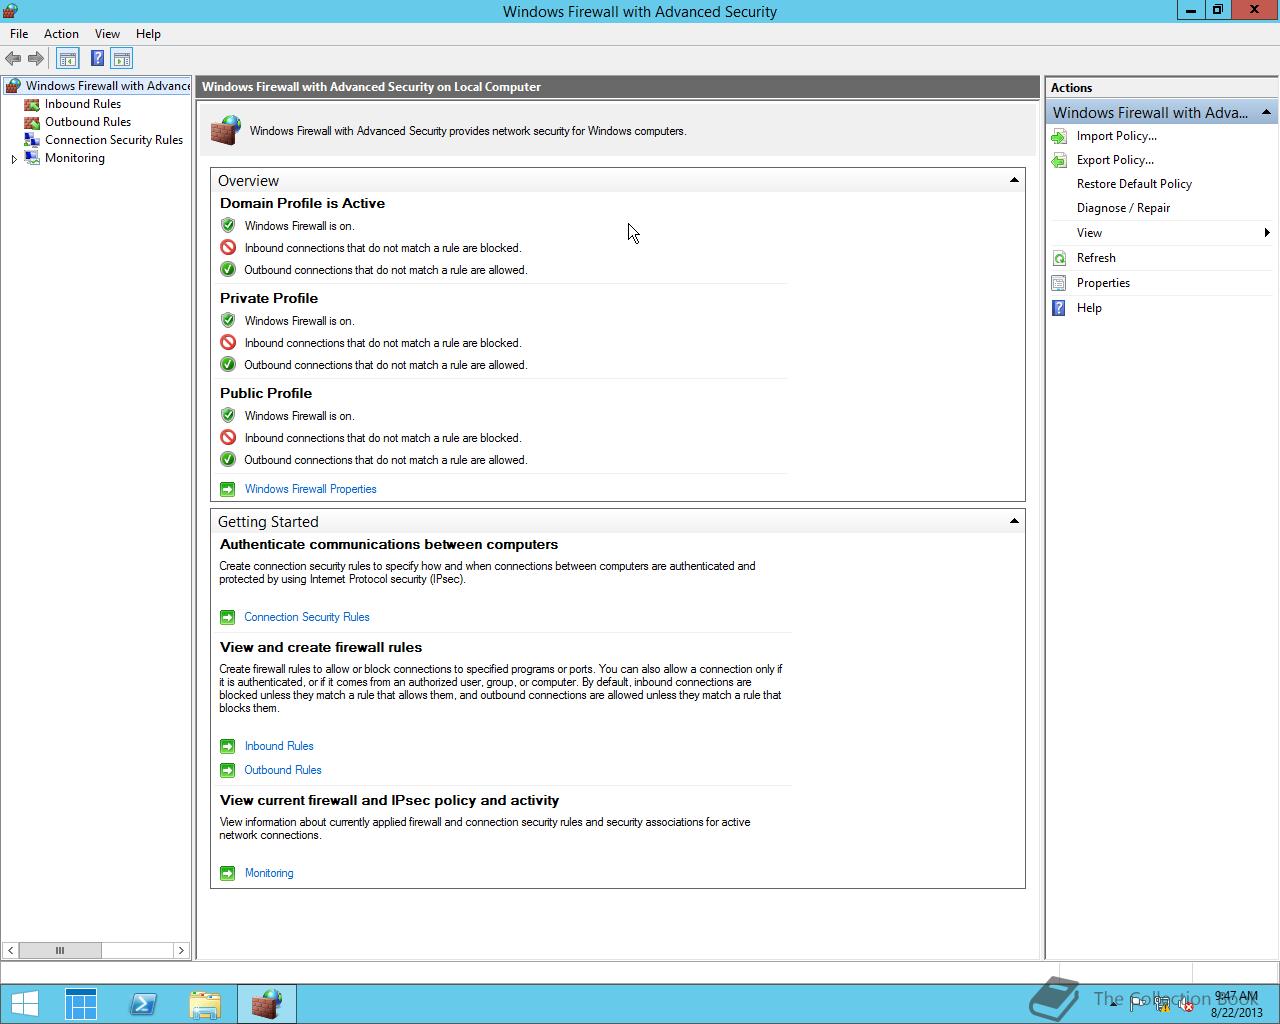Click the Refresh icon in Actions pane

click(x=1059, y=258)
